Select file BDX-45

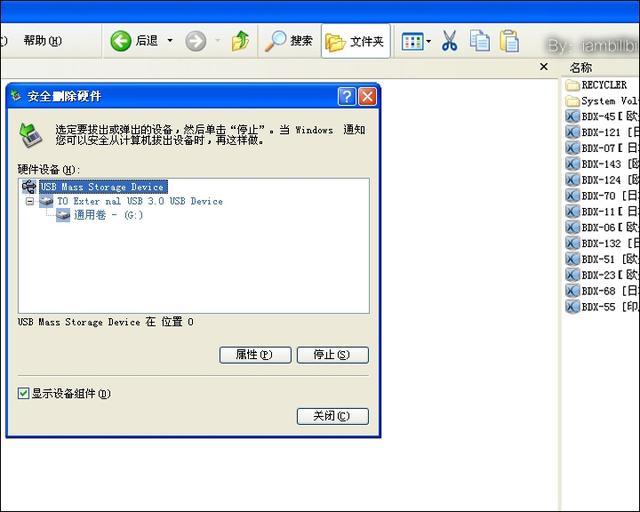(x=602, y=116)
